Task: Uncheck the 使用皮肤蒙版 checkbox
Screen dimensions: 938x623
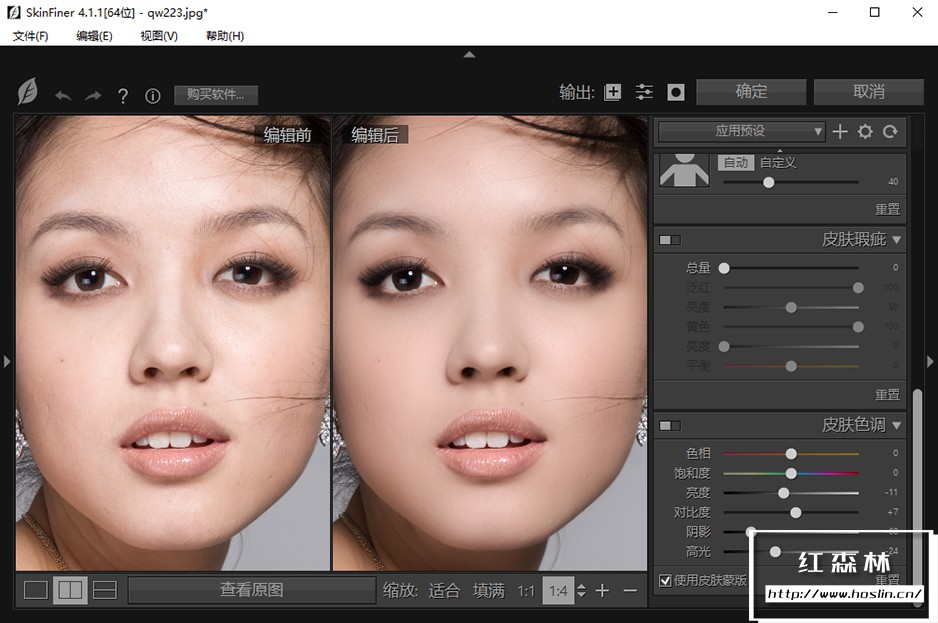Action: pos(666,580)
